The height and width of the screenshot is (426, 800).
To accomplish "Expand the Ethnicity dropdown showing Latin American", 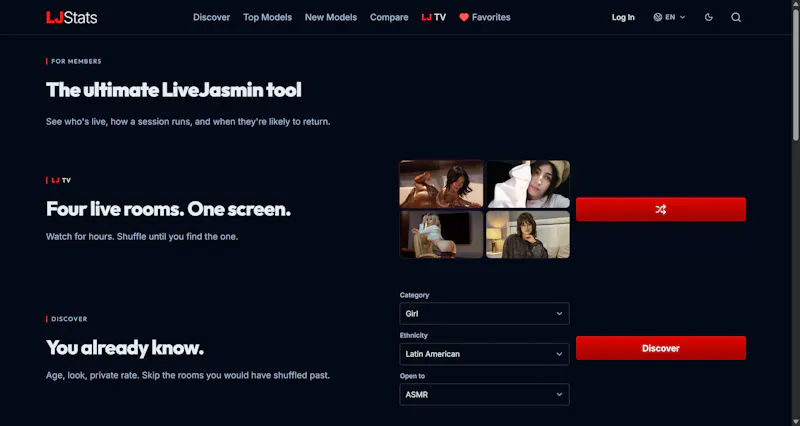I will coord(484,354).
